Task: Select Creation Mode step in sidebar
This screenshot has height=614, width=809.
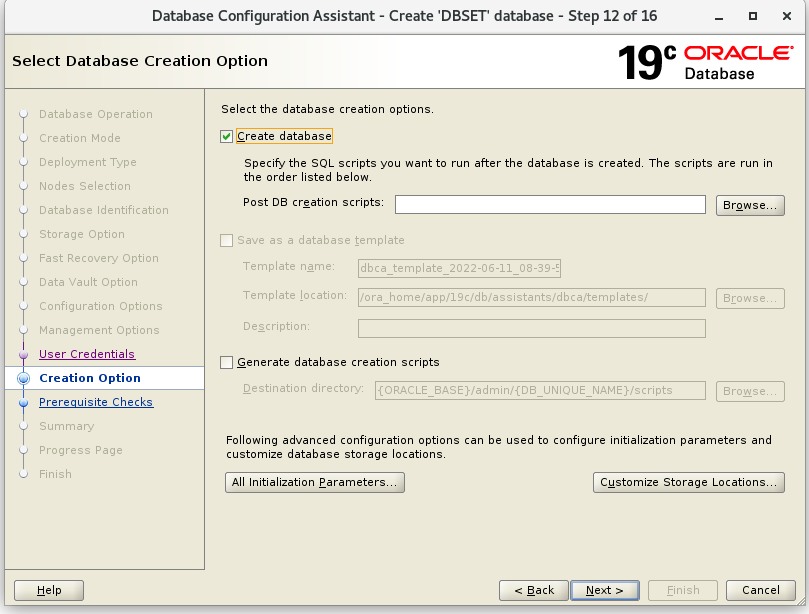Action: [x=80, y=138]
